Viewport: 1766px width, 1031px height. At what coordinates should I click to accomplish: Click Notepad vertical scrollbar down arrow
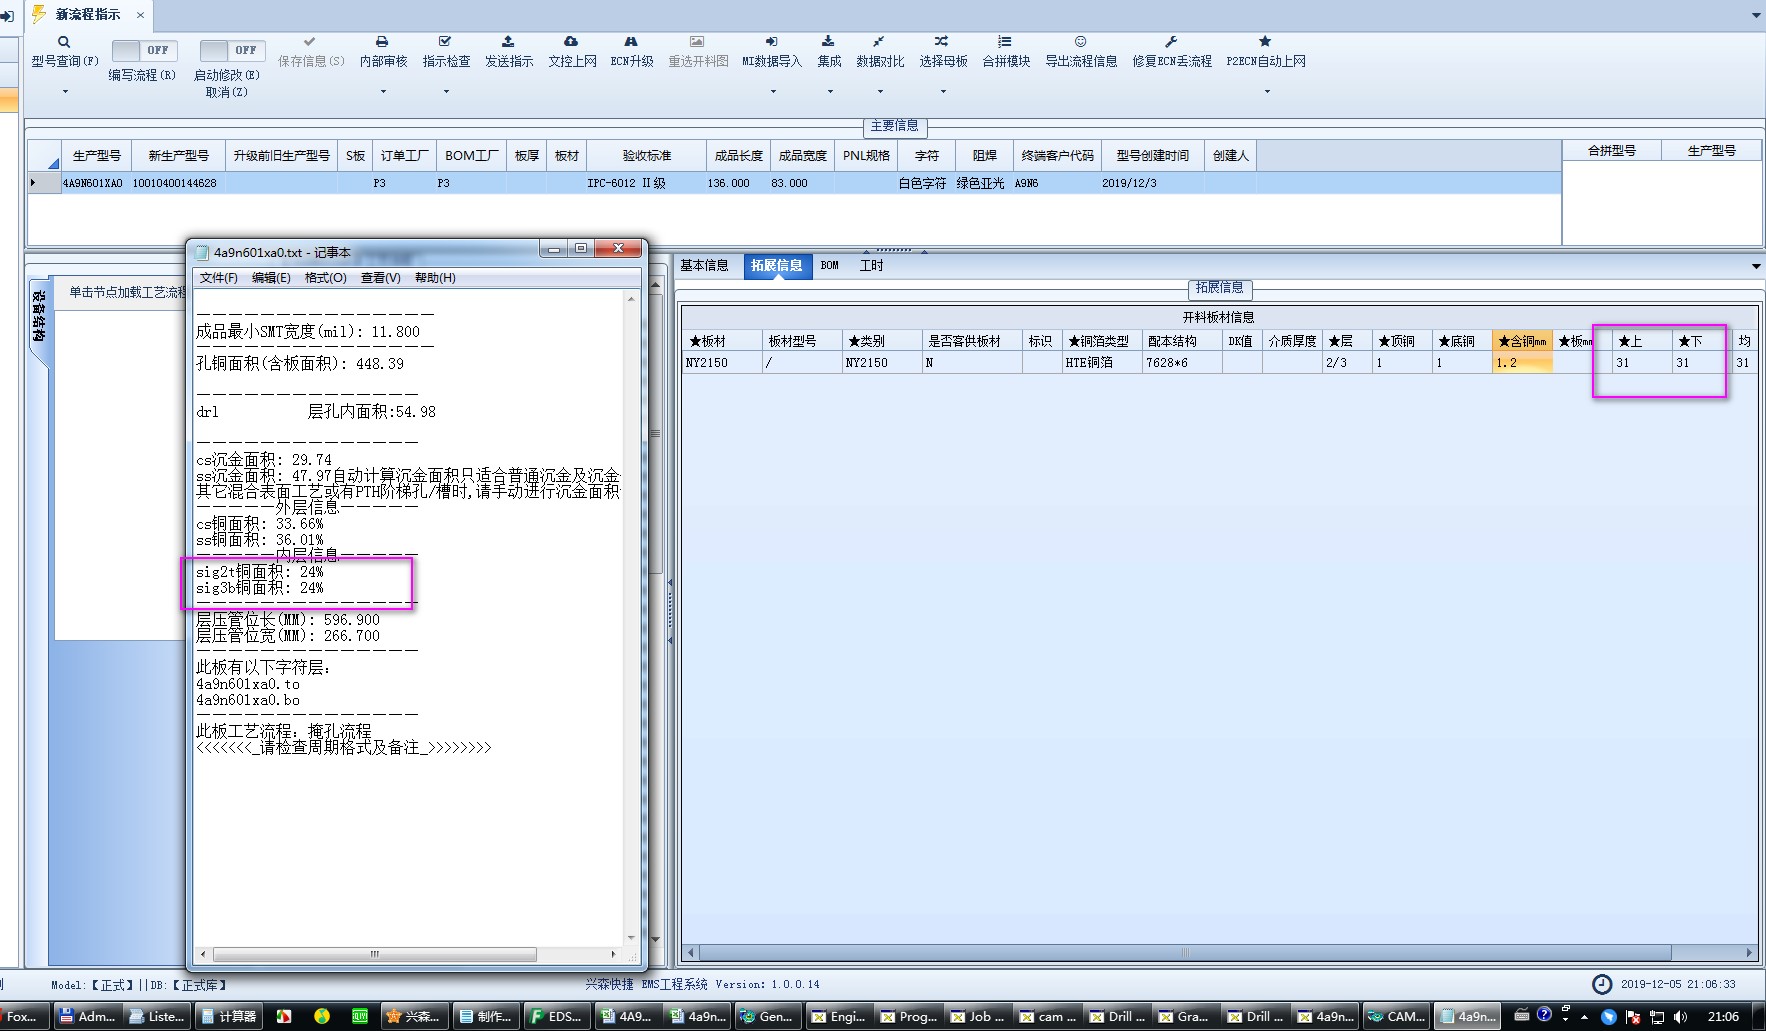(631, 938)
